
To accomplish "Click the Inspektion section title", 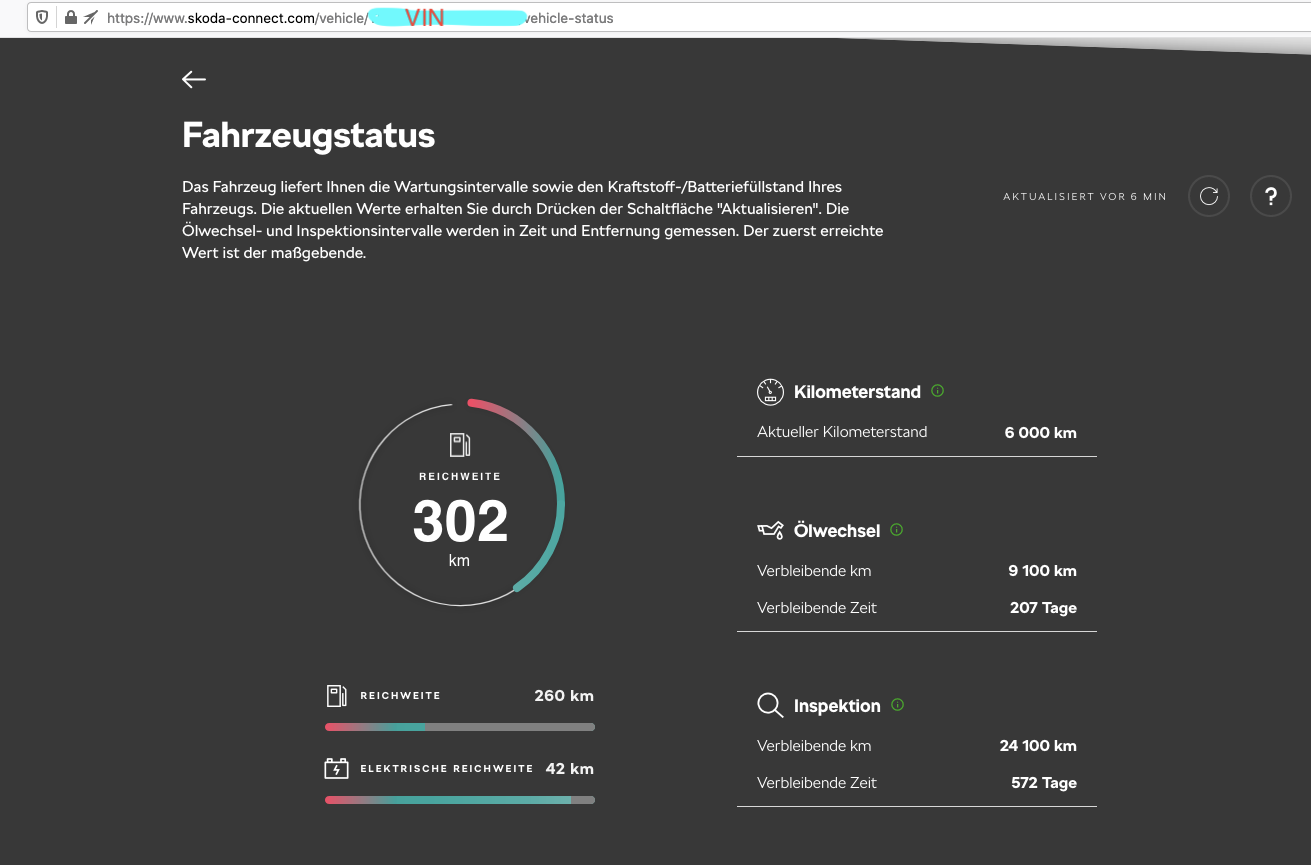I will 837,706.
